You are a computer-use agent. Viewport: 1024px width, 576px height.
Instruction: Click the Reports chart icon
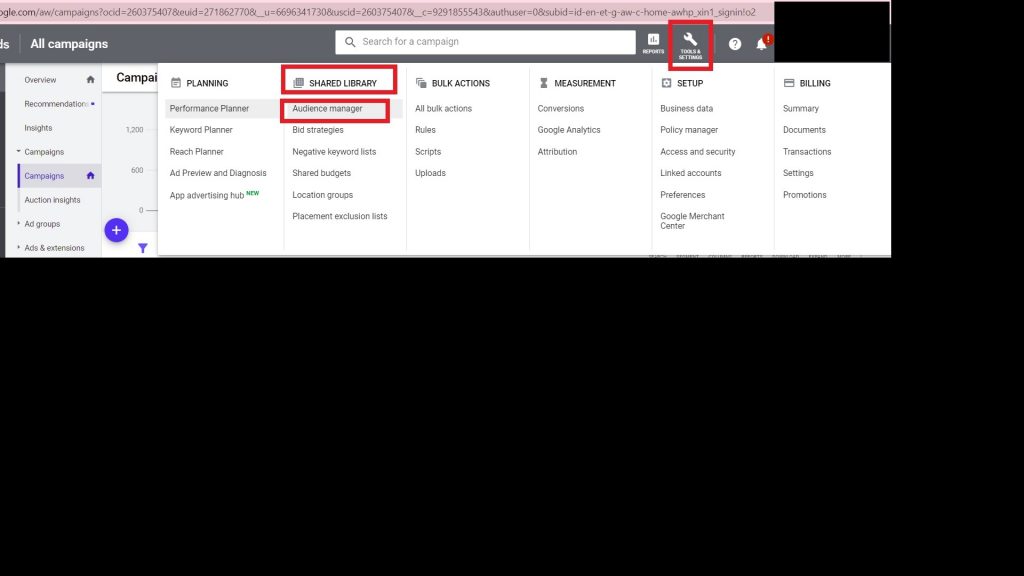click(653, 43)
